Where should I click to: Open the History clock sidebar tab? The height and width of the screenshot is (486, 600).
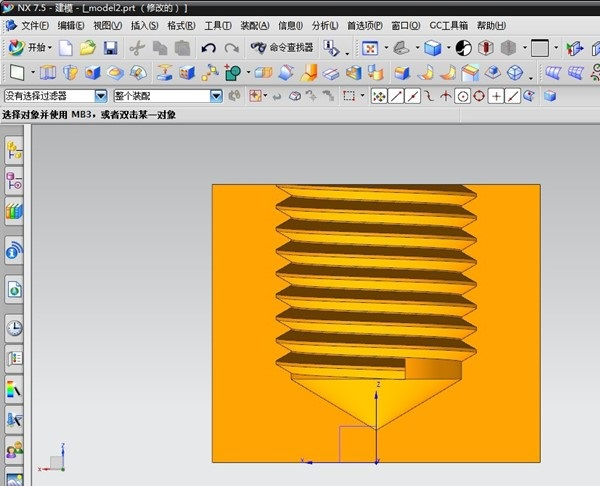(x=14, y=327)
